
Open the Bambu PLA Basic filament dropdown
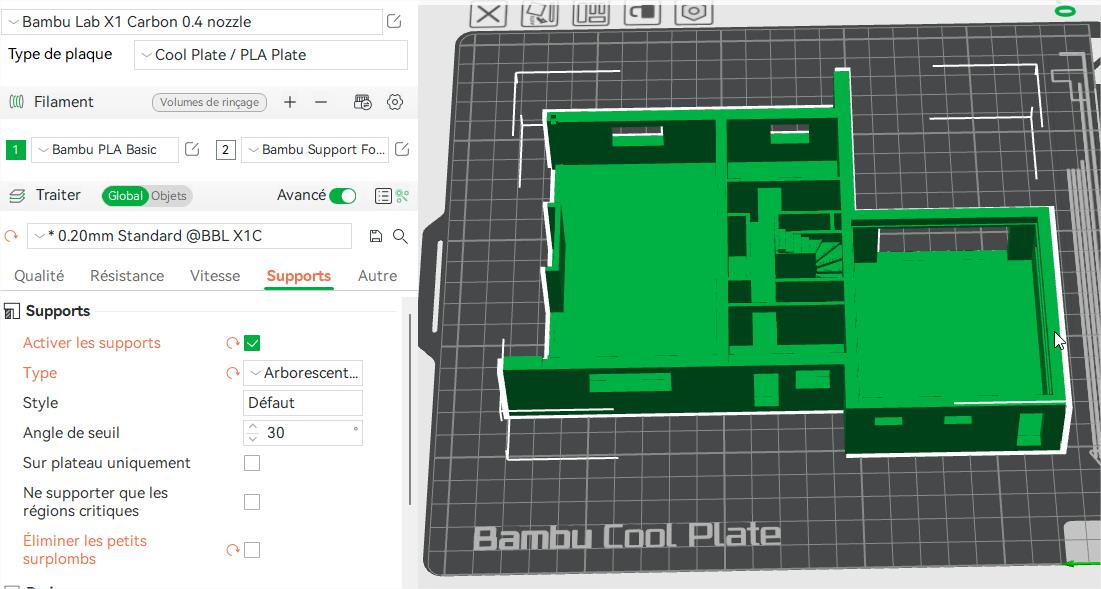tap(105, 150)
